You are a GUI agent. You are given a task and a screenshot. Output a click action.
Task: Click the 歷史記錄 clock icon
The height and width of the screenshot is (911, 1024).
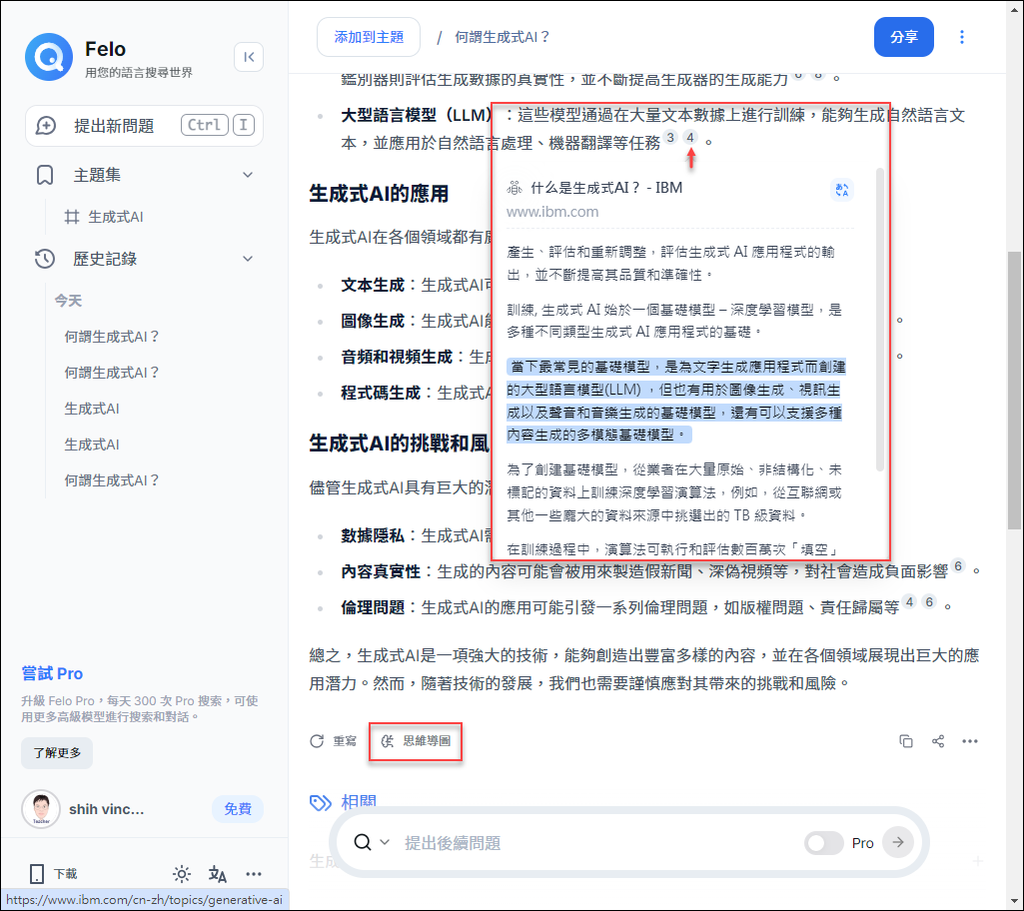tap(45, 259)
